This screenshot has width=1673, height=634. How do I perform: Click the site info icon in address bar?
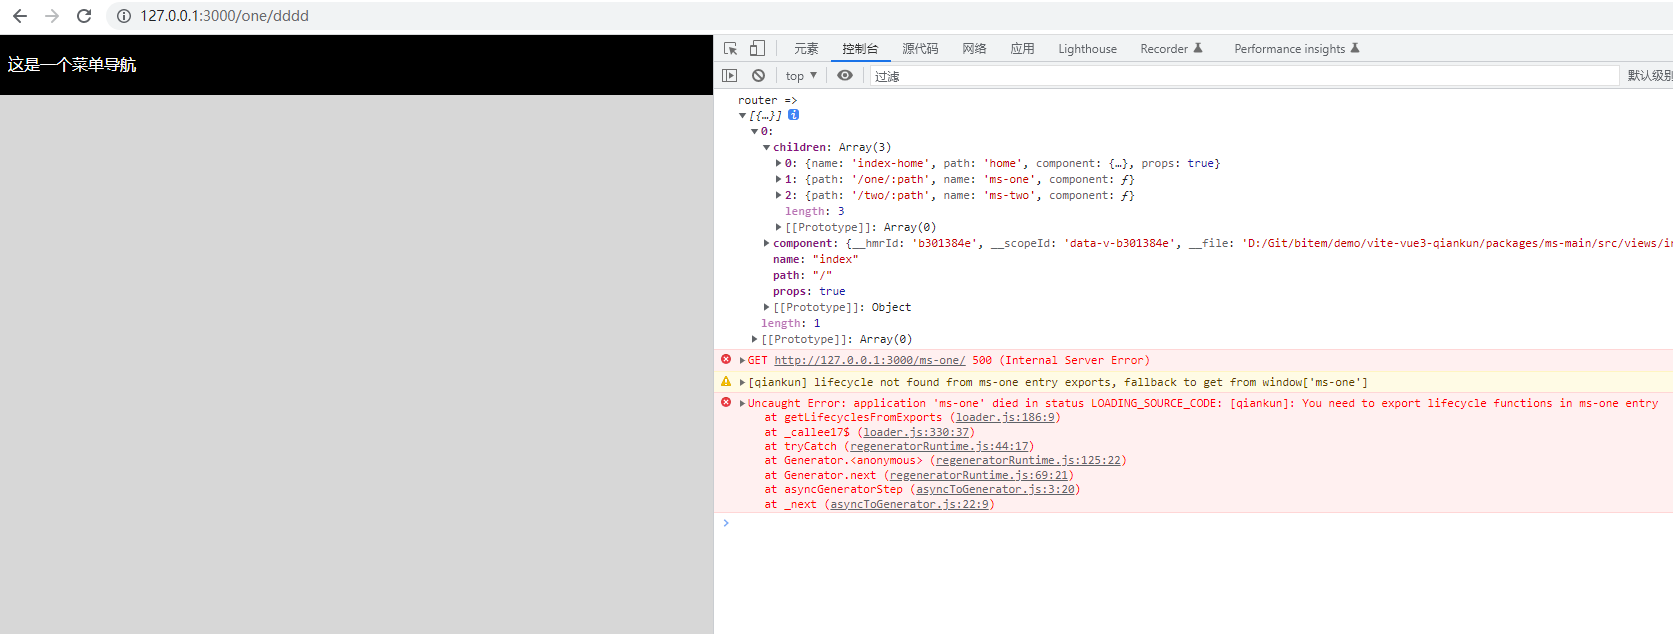tap(124, 16)
